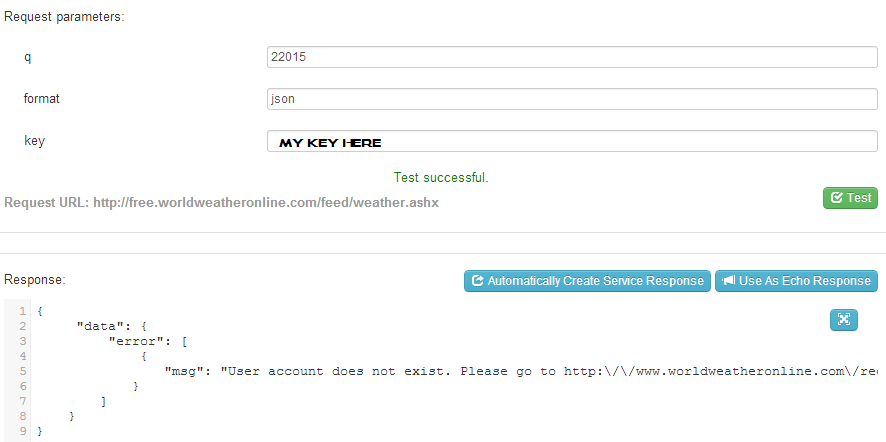Select line number 5 in response gutter

coord(21,371)
